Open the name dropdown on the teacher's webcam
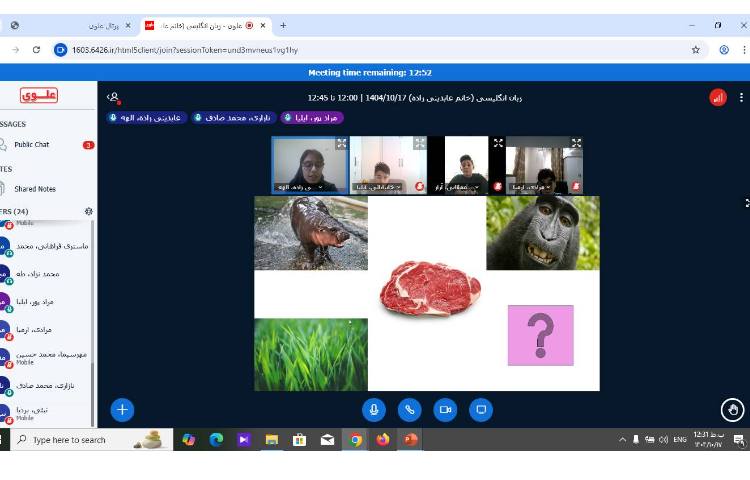This screenshot has height=480, width=750. coord(300,187)
